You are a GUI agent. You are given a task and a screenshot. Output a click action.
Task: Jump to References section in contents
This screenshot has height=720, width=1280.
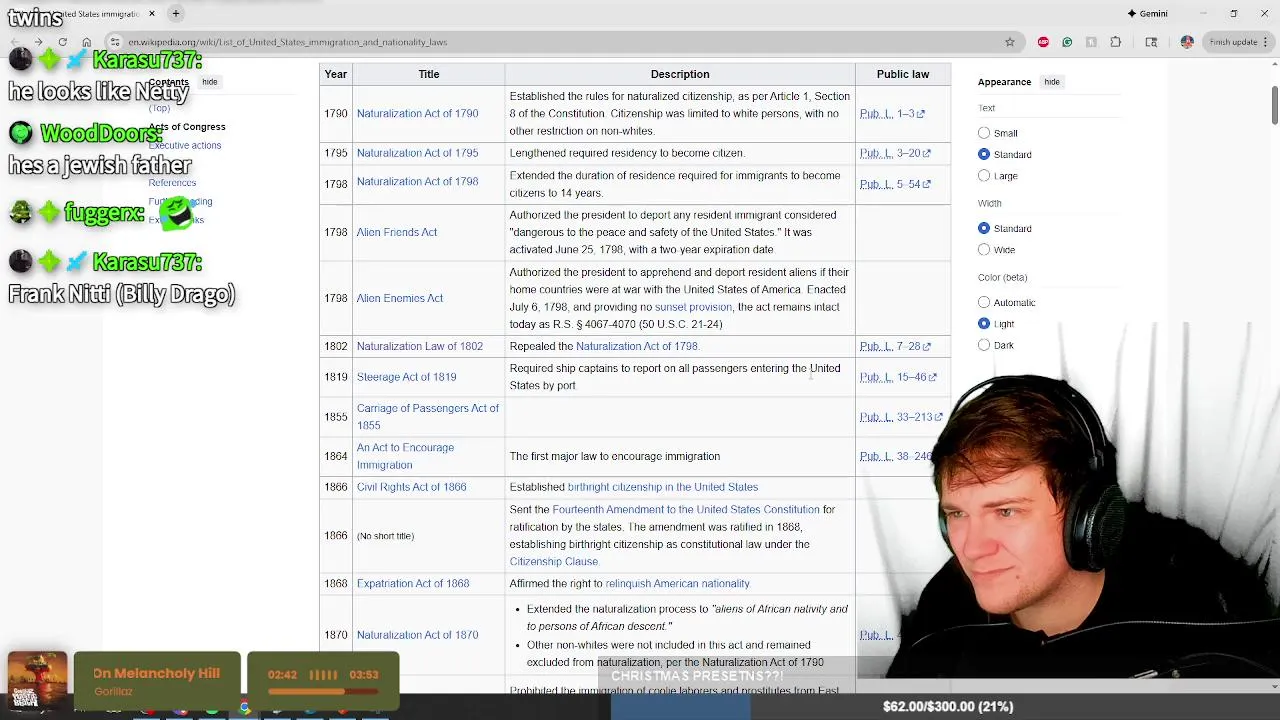[172, 183]
